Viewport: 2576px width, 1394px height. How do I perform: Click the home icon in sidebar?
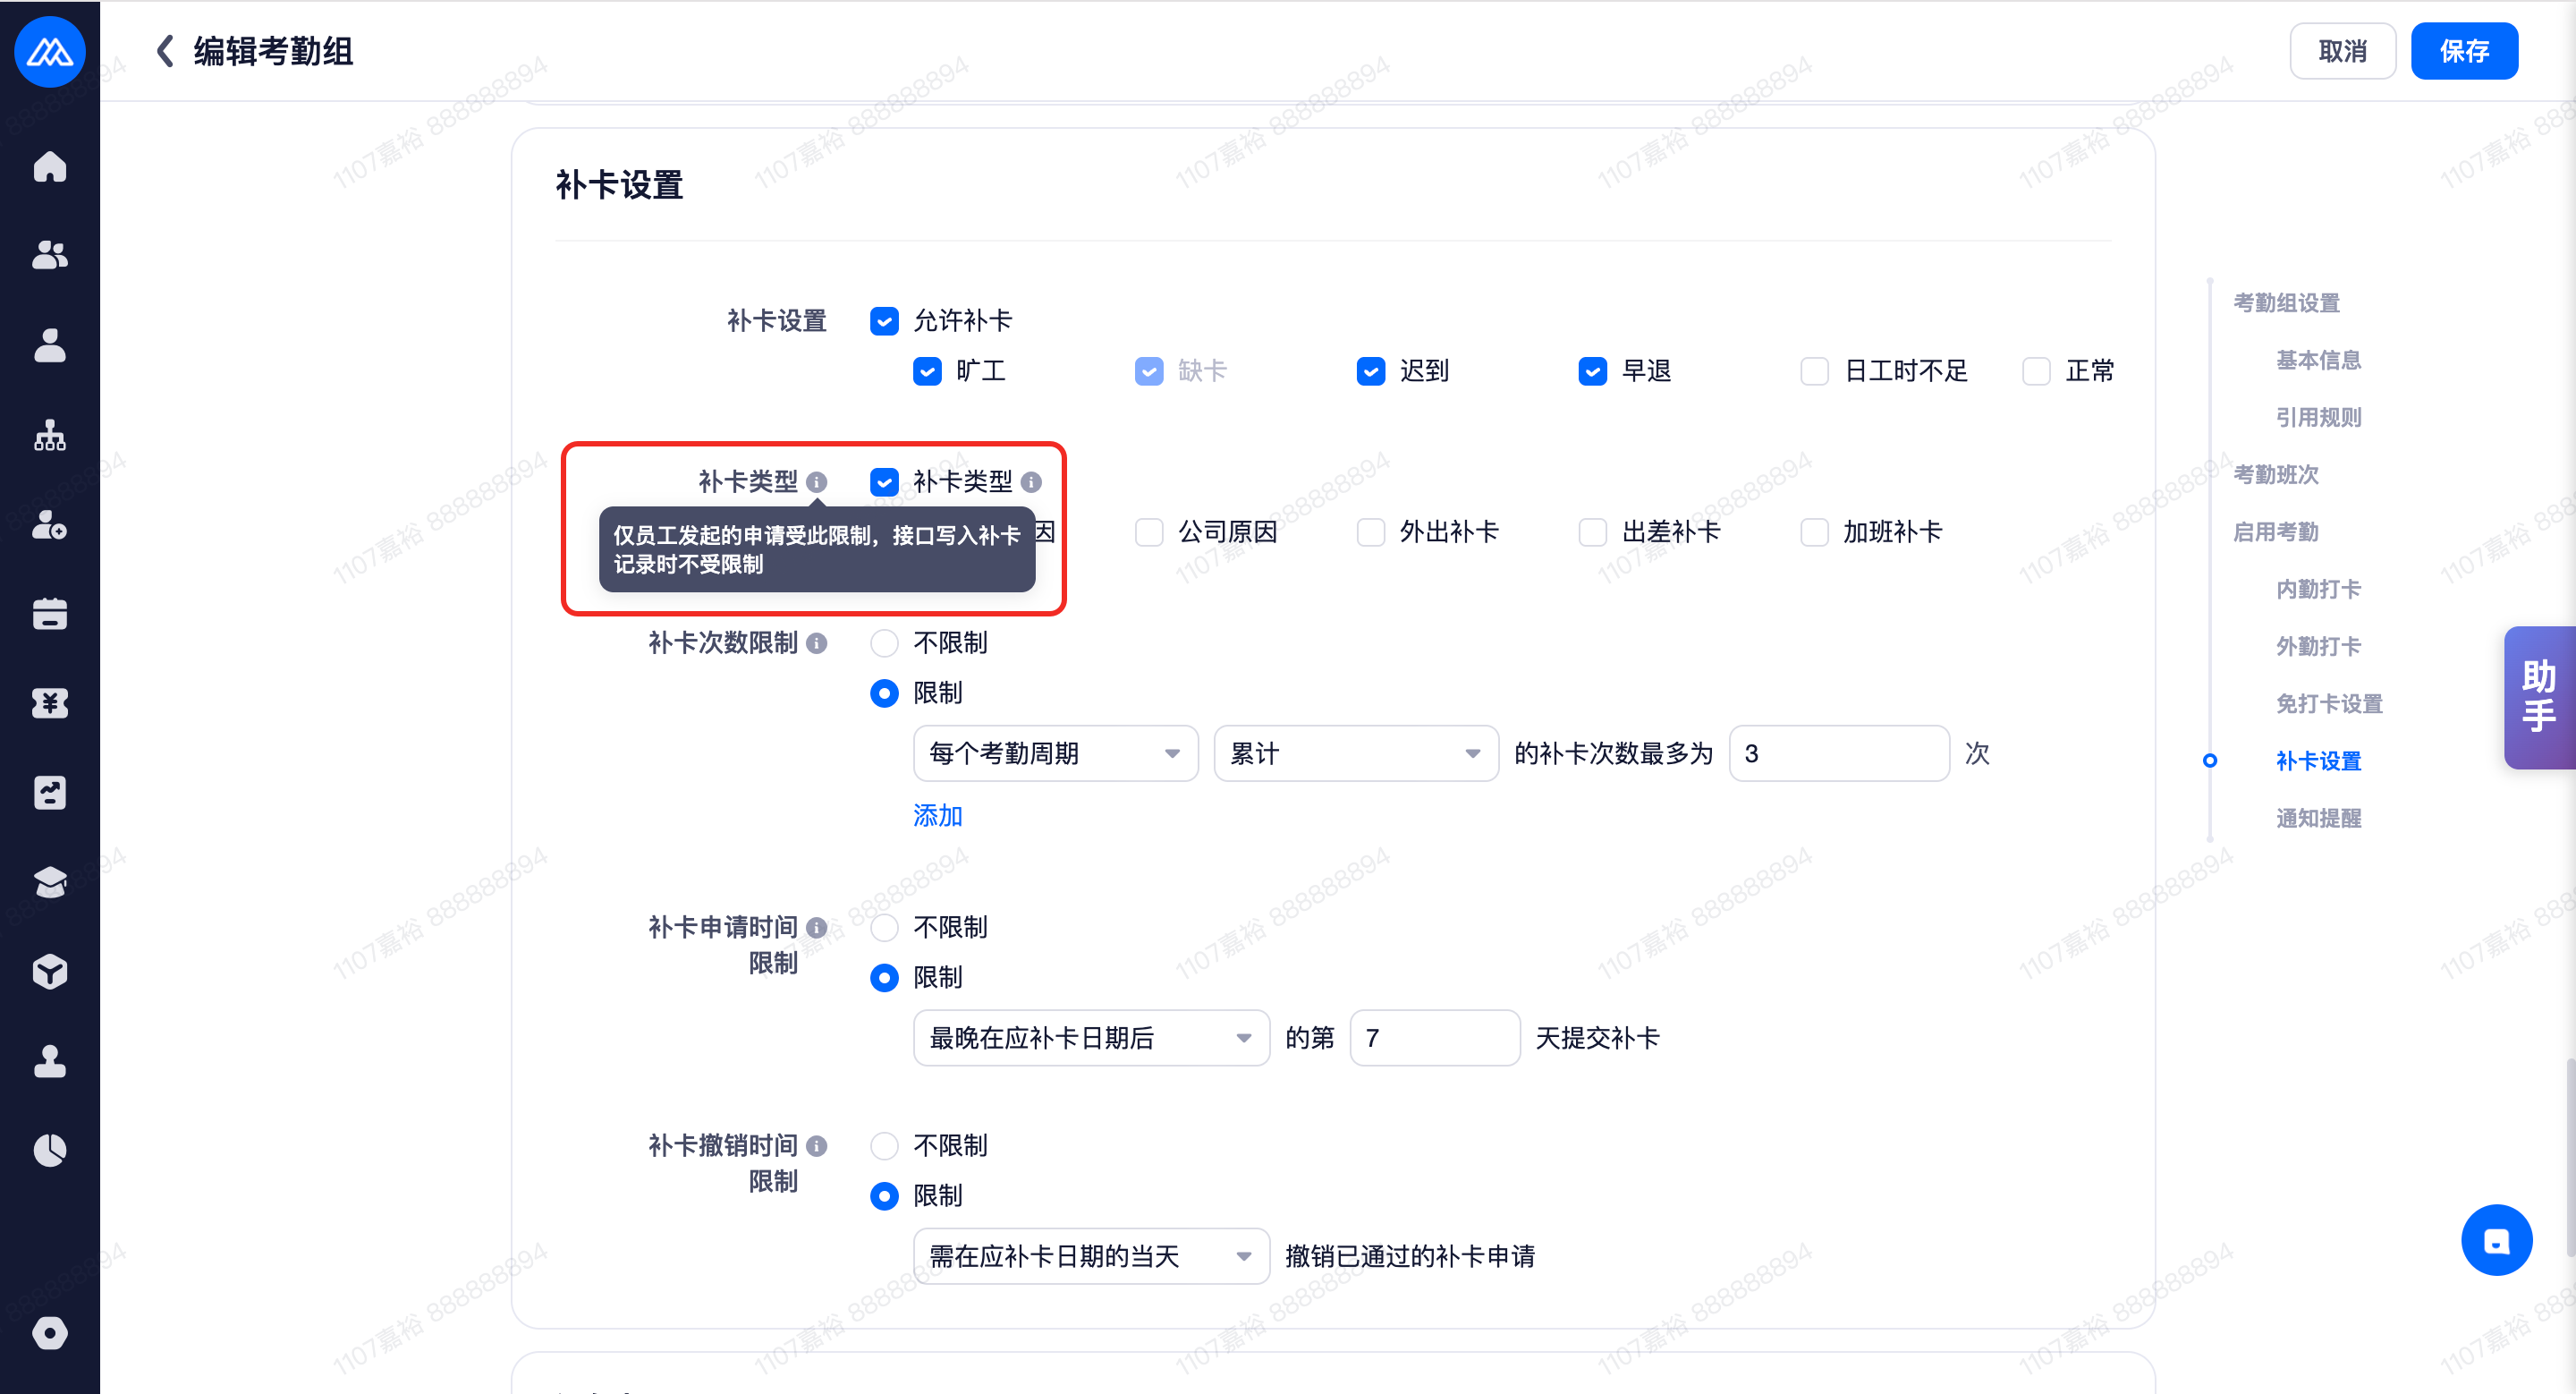pos(49,166)
